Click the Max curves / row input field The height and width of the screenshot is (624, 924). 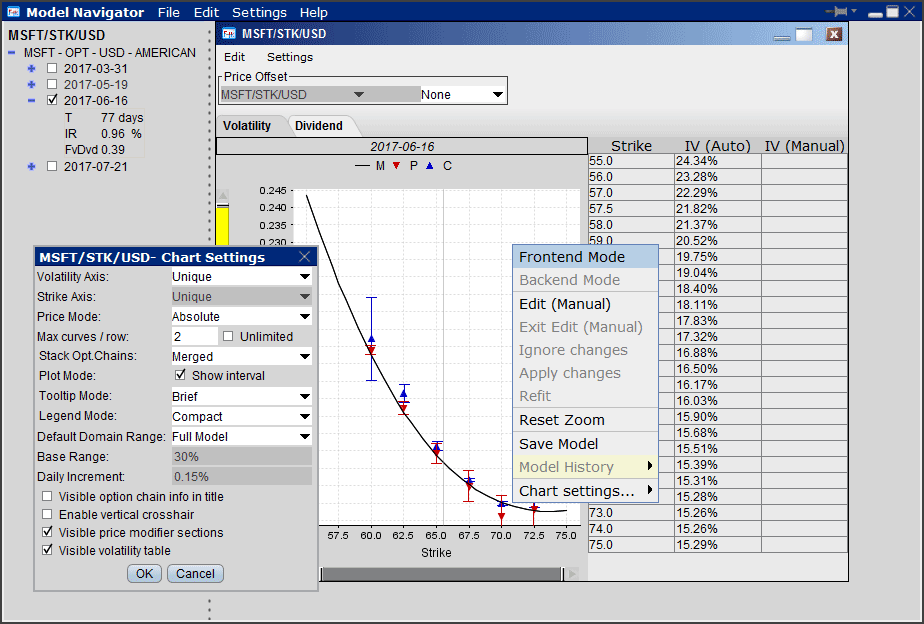click(x=194, y=336)
